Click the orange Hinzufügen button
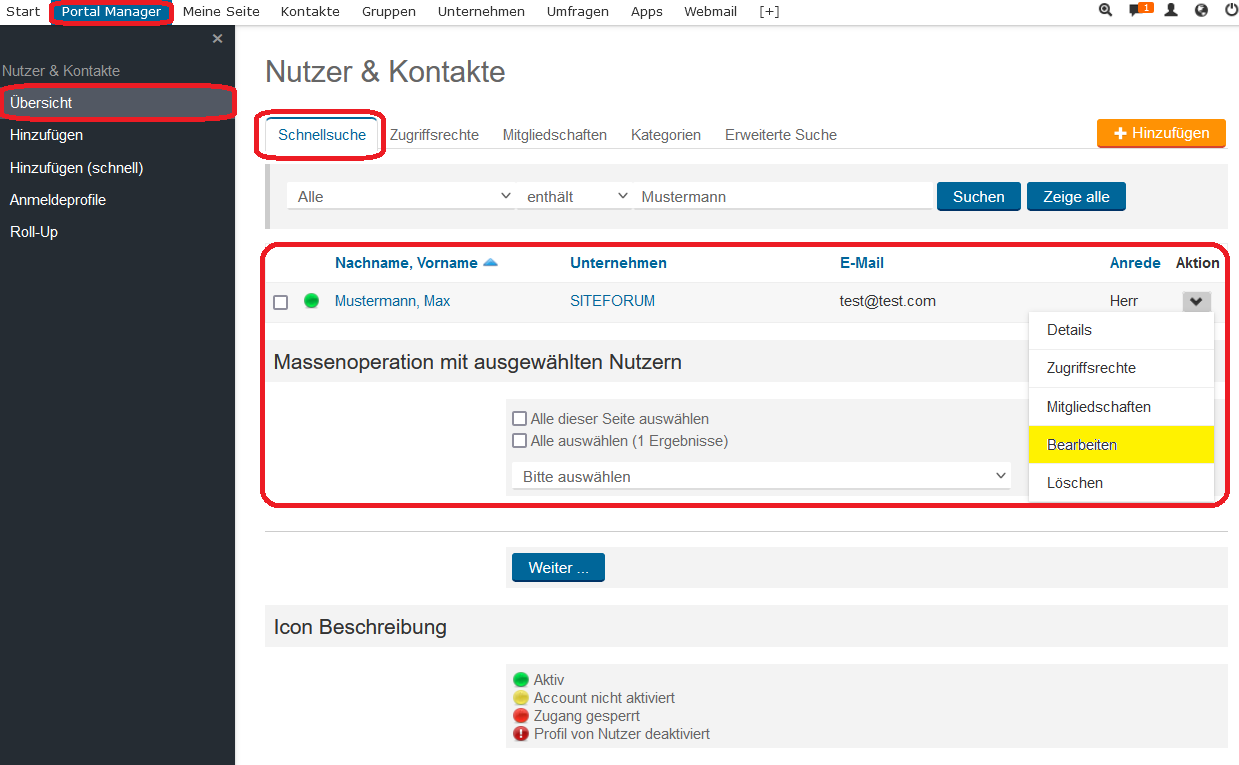 [x=1161, y=133]
